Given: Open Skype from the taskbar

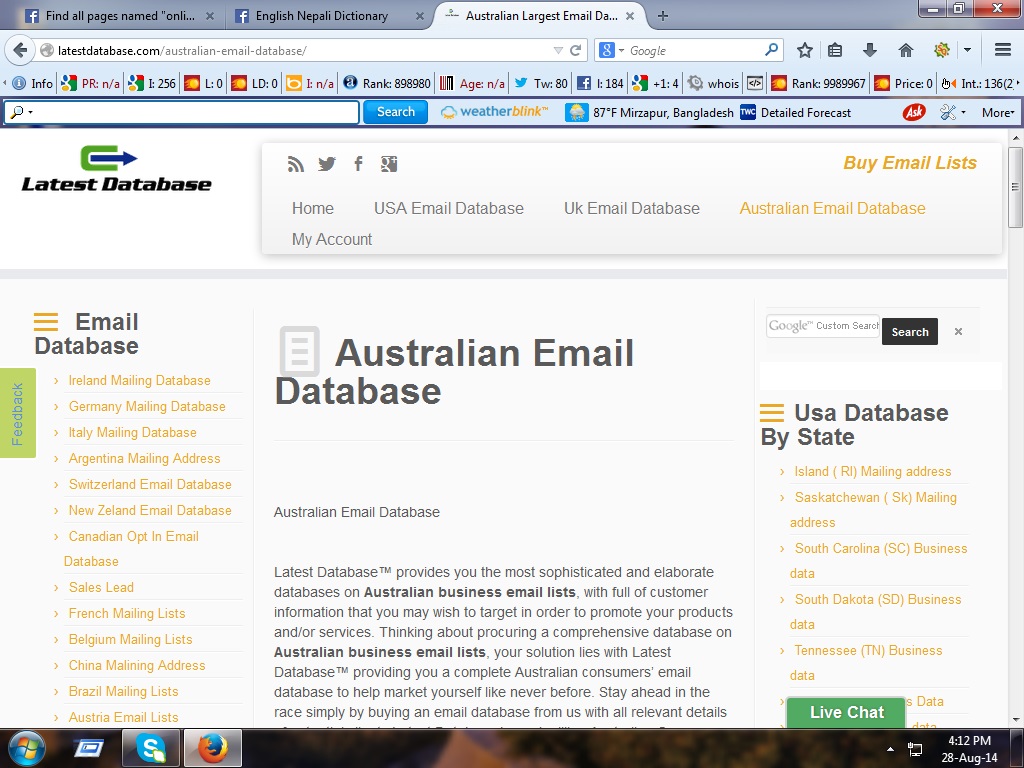Looking at the screenshot, I should tap(151, 748).
